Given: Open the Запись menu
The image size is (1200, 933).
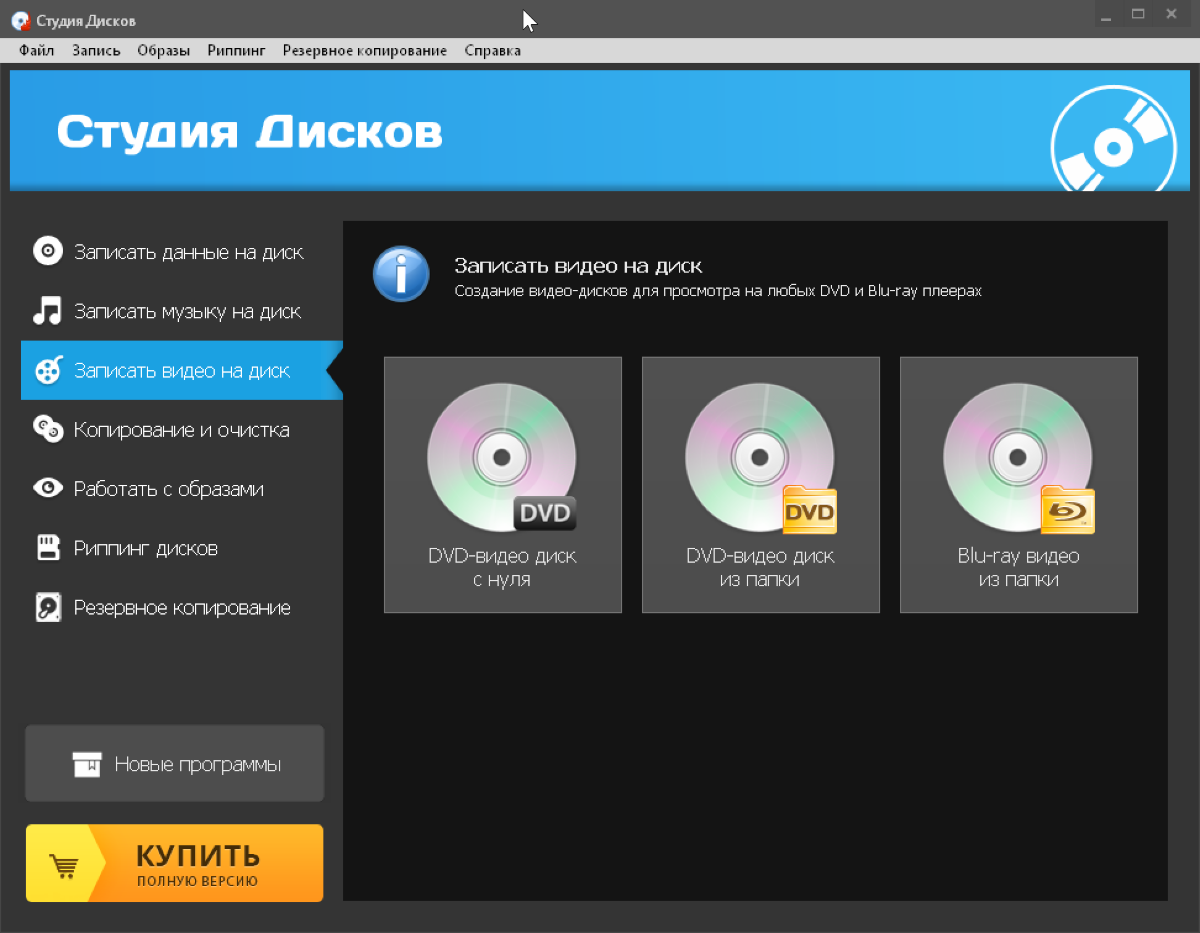Looking at the screenshot, I should click(96, 50).
